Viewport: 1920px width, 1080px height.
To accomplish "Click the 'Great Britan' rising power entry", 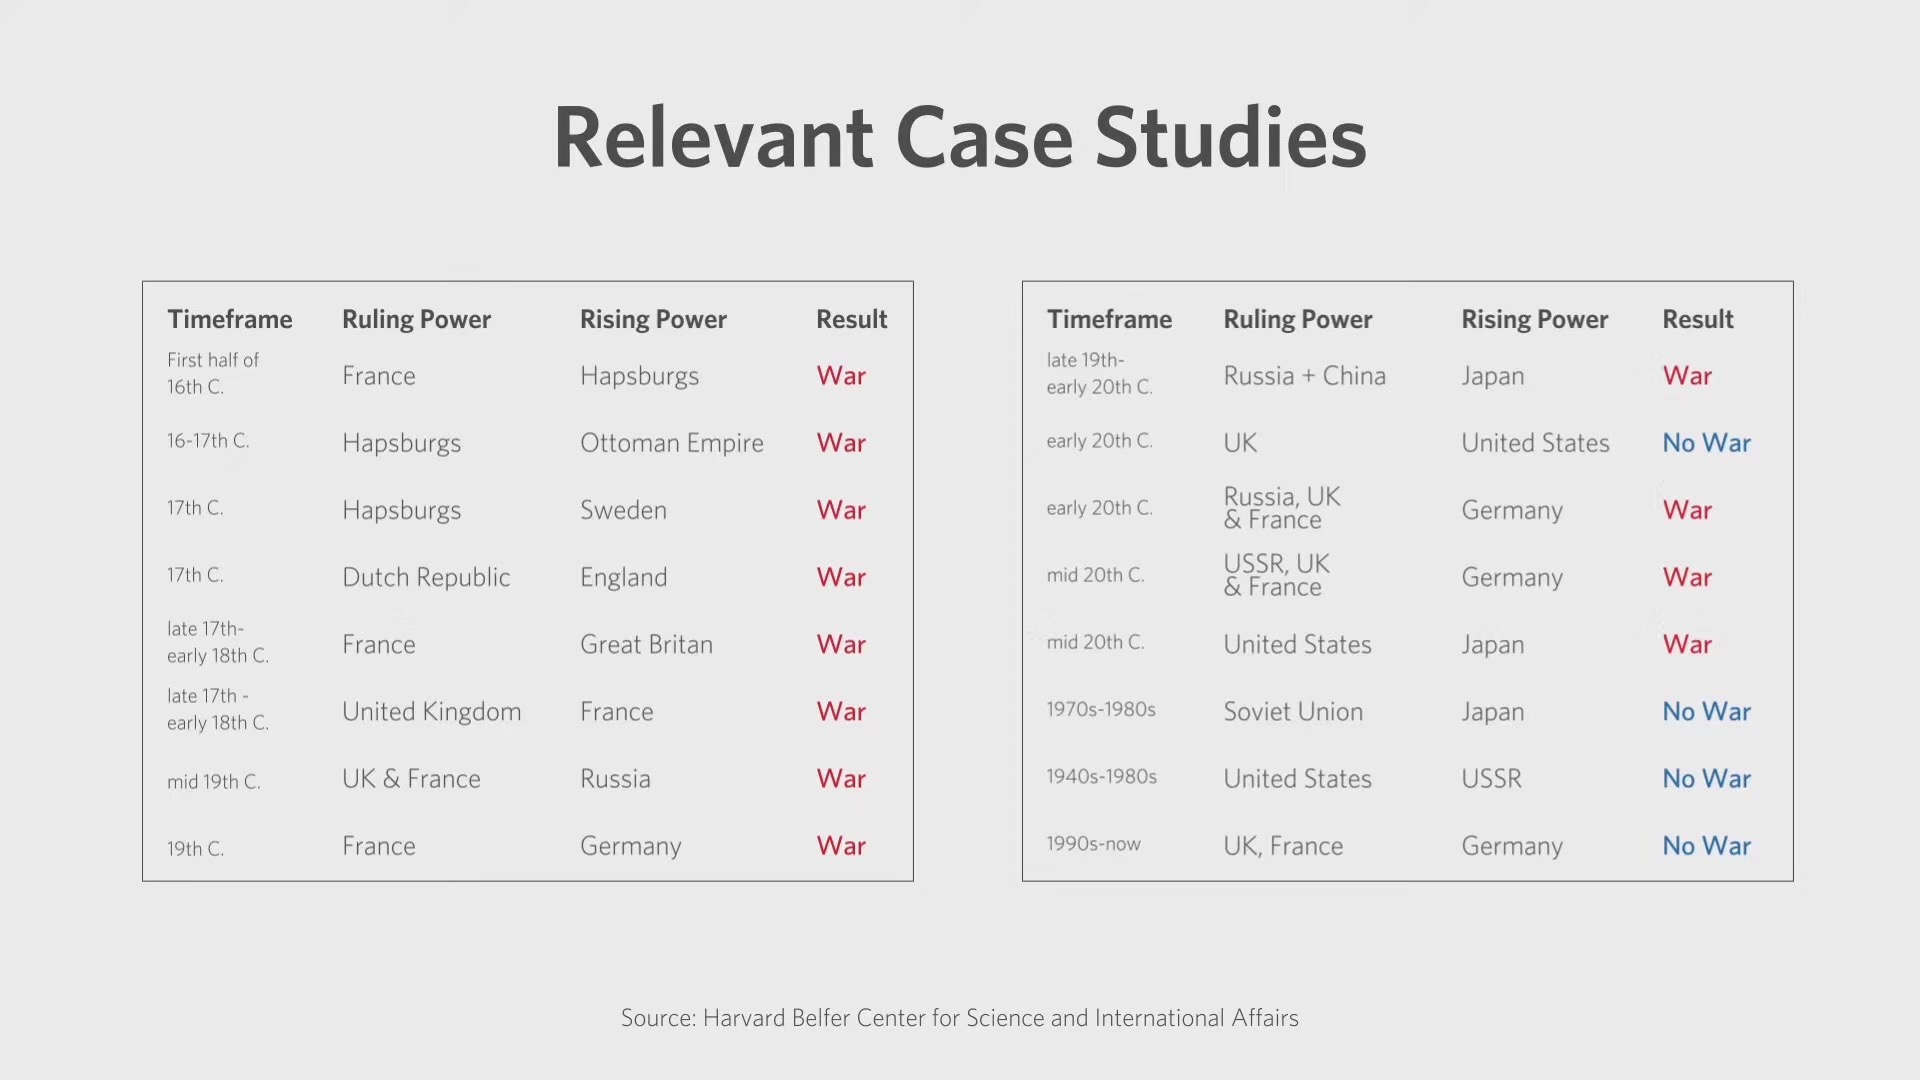I will click(646, 644).
